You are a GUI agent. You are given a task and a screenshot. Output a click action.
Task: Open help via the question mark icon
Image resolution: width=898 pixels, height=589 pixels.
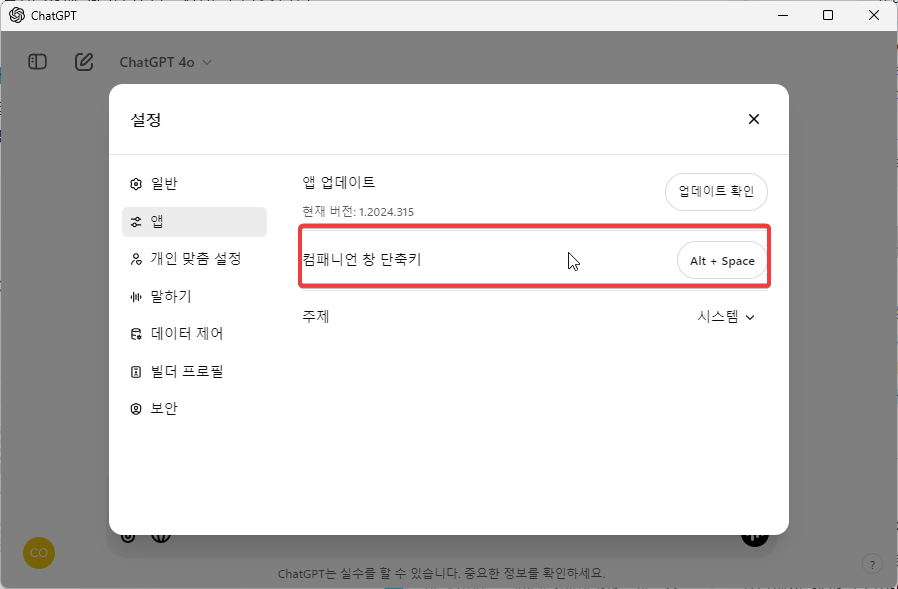[872, 563]
